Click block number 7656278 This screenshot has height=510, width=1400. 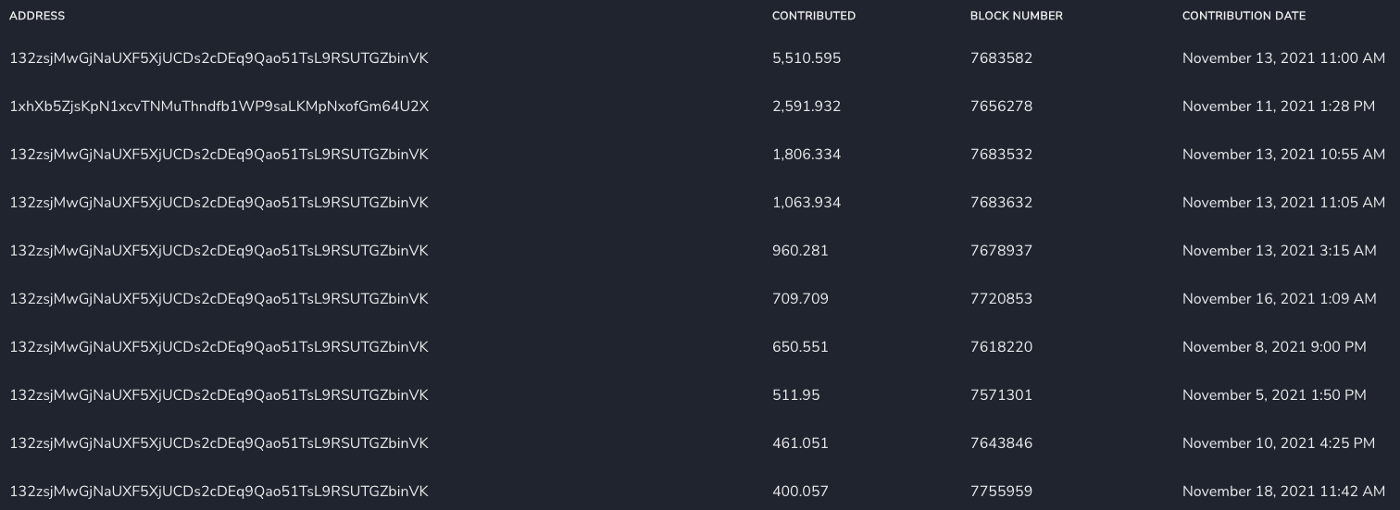tap(1001, 106)
